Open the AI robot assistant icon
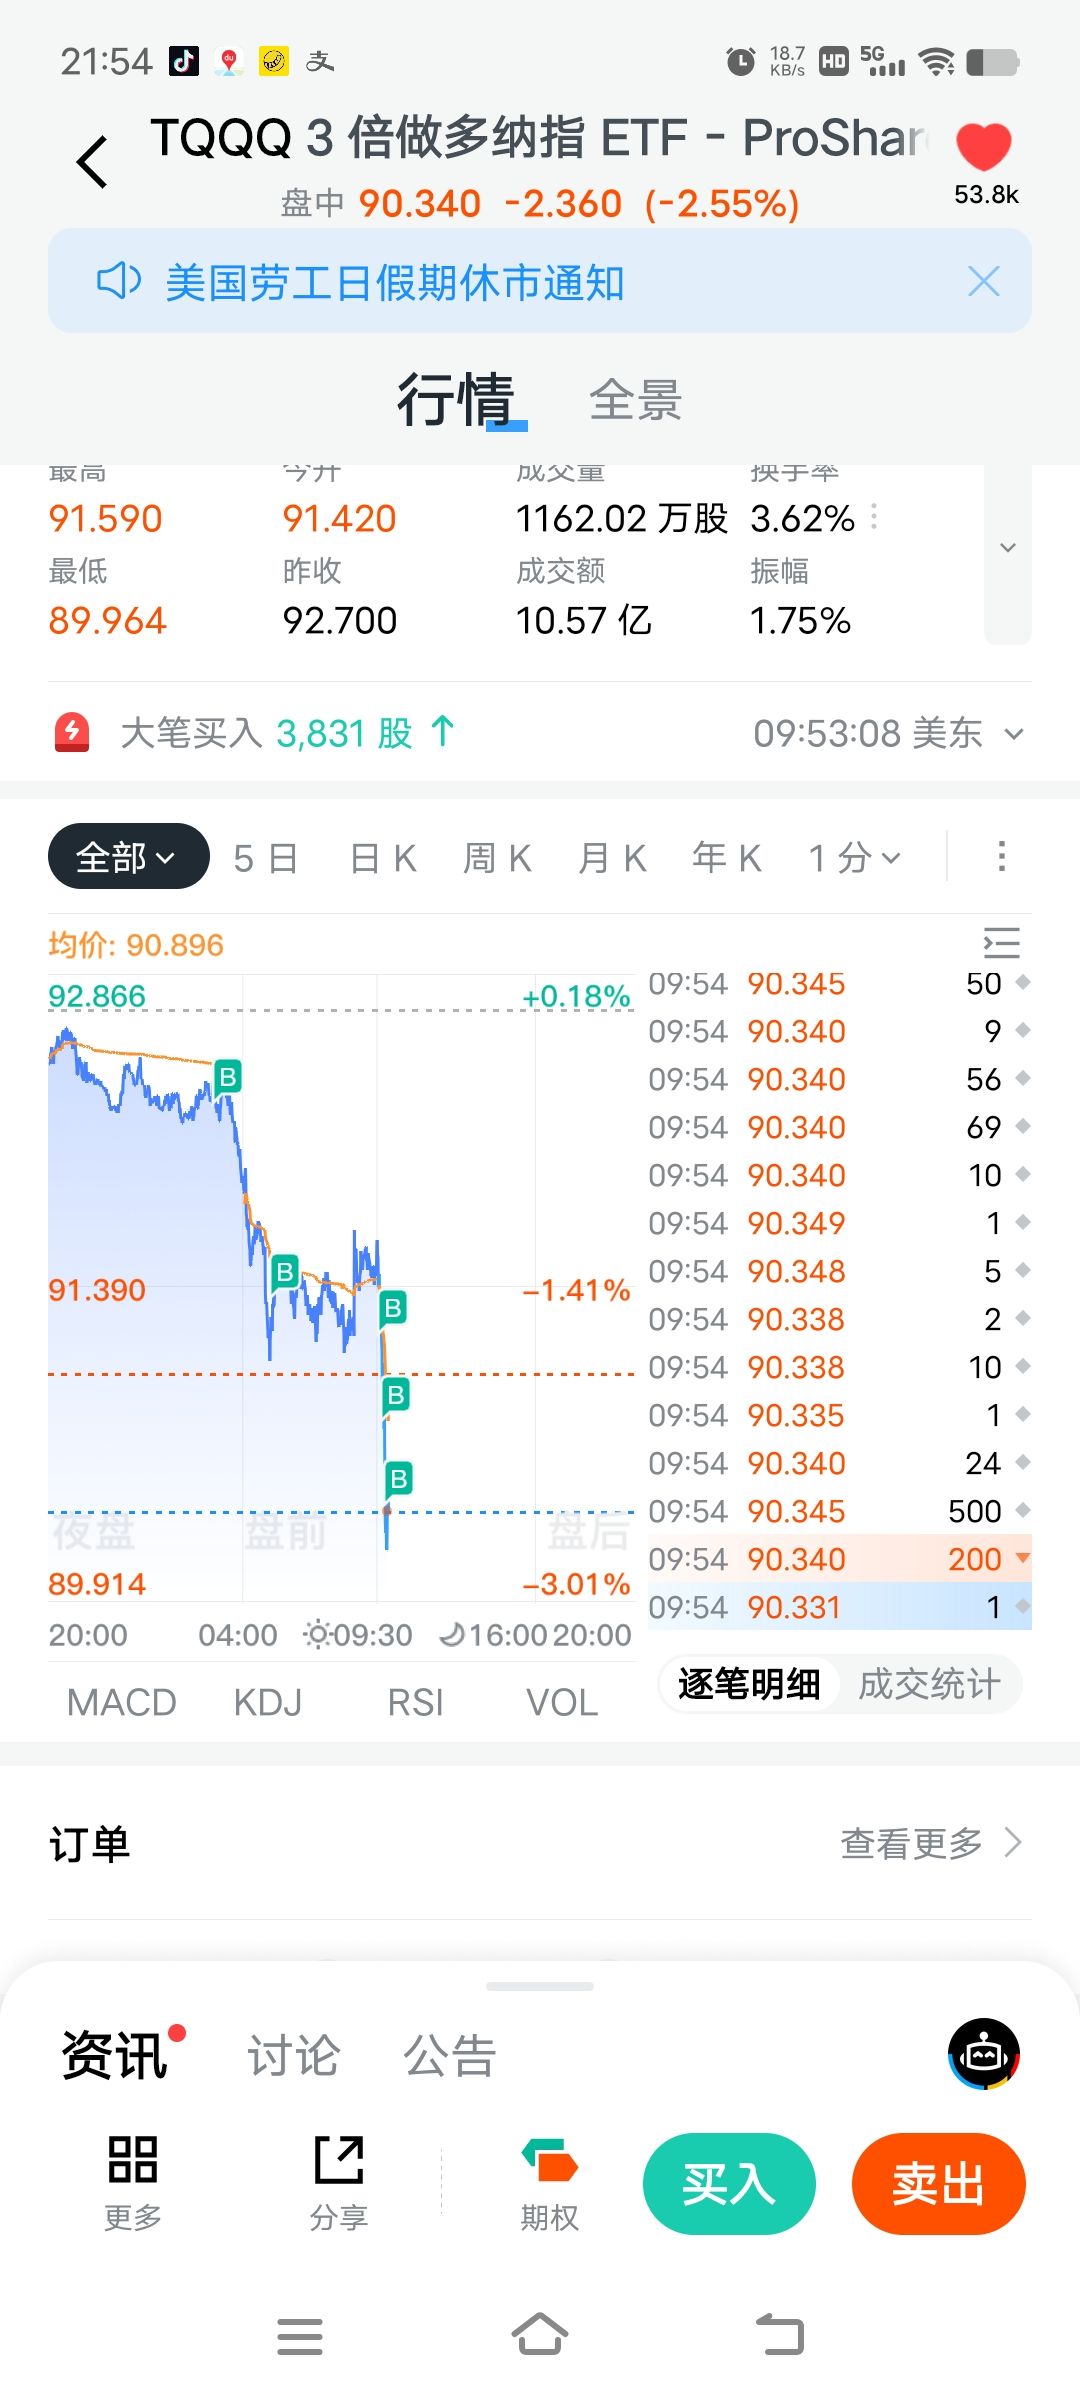The image size is (1080, 2400). coord(984,2054)
